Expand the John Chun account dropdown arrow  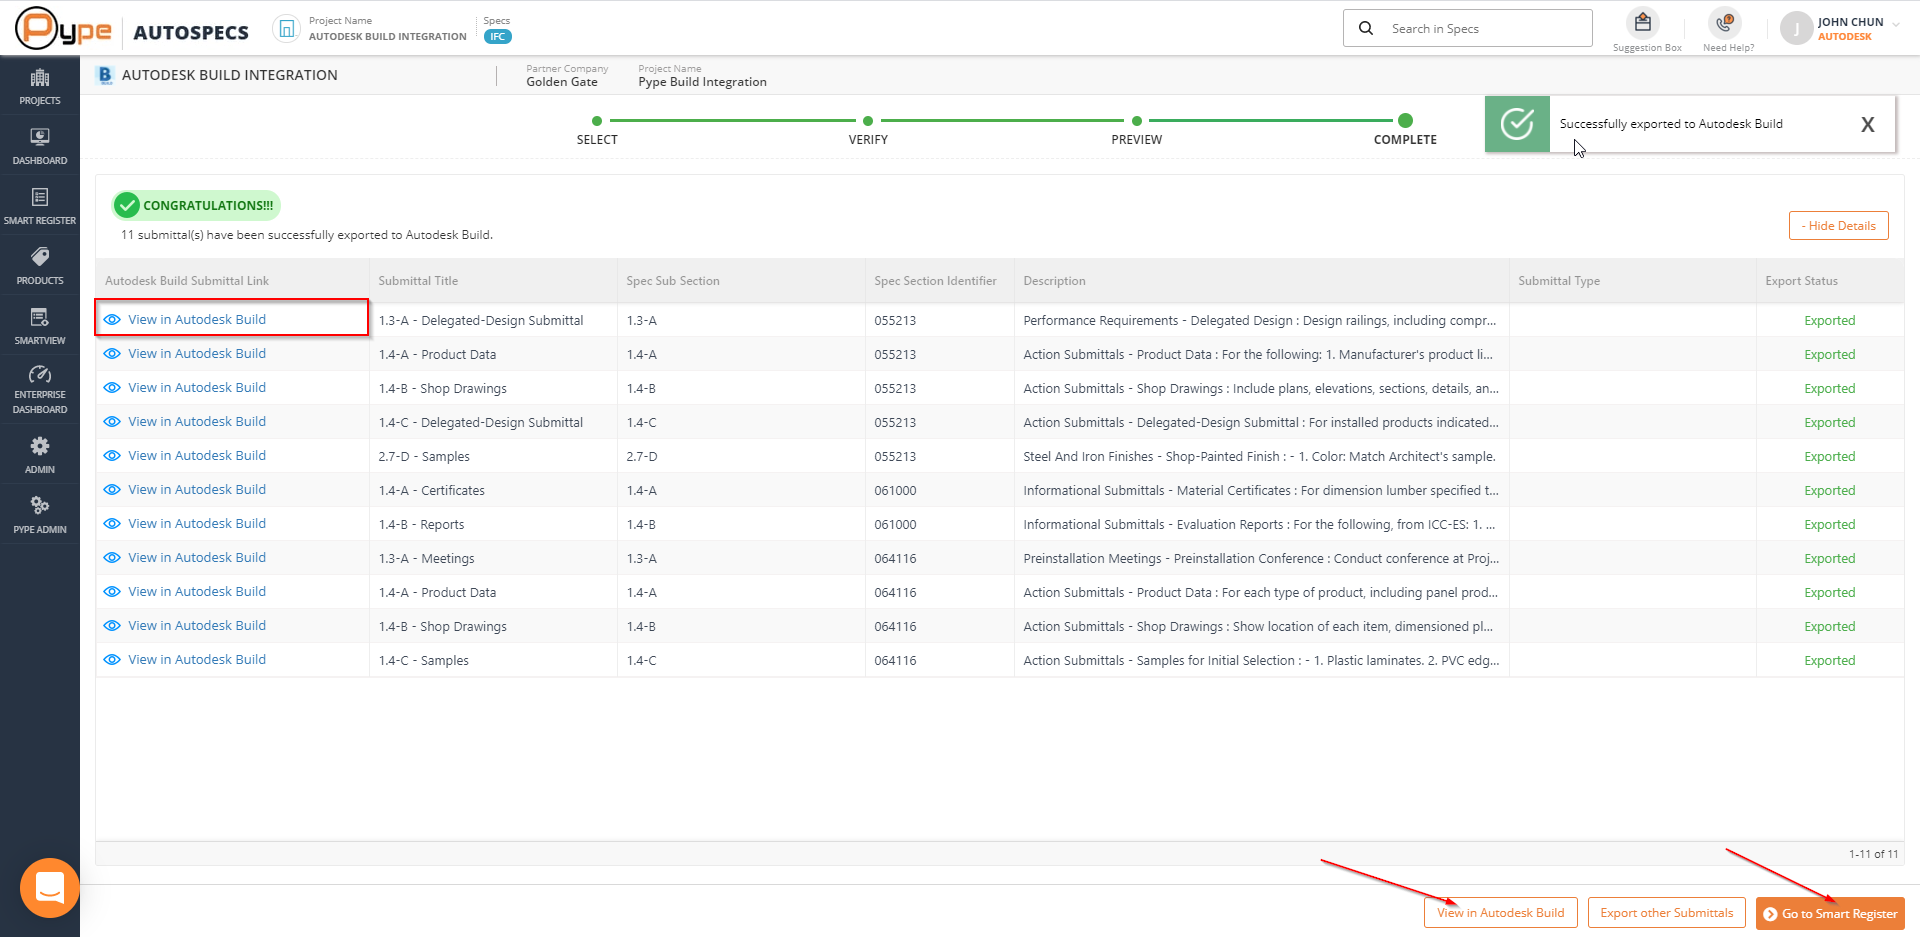(1897, 23)
